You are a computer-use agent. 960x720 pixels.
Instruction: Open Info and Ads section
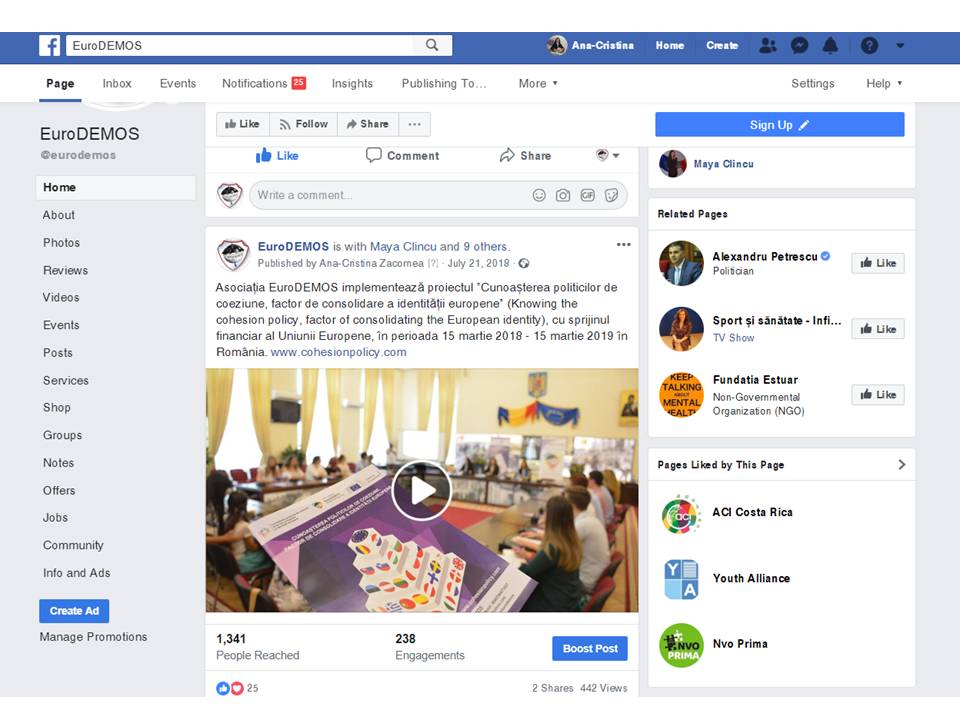[77, 572]
